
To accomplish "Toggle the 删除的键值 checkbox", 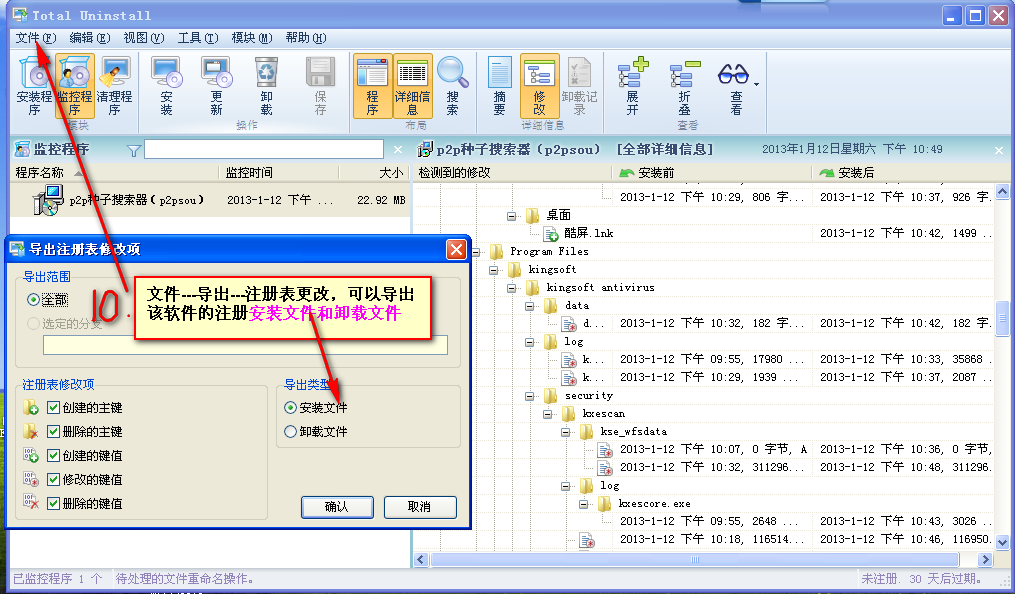I will pyautogui.click(x=54, y=503).
